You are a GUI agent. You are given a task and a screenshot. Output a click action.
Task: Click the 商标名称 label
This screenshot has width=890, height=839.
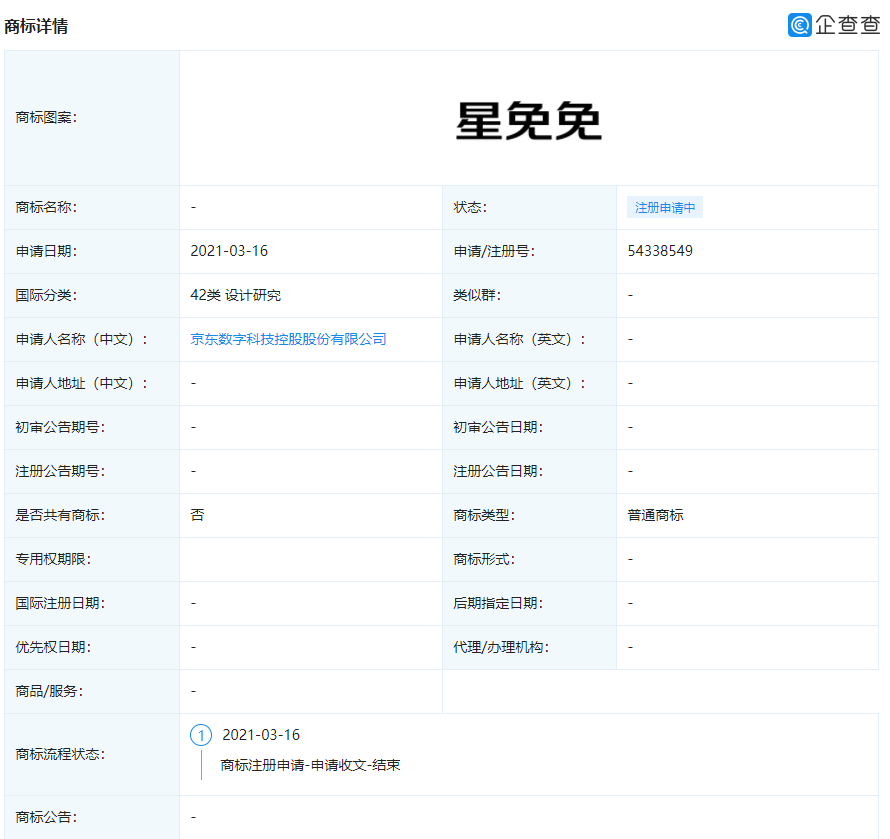[x=47, y=207]
